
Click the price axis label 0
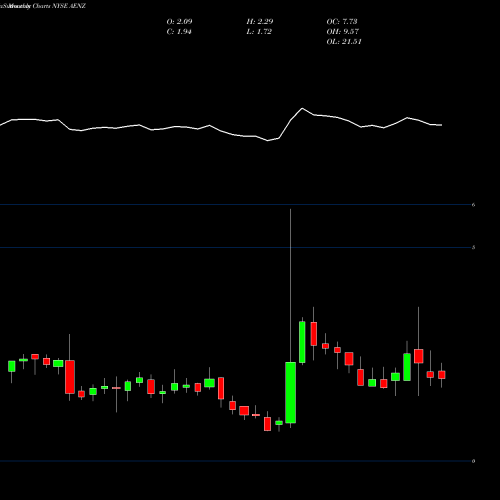[473, 461]
